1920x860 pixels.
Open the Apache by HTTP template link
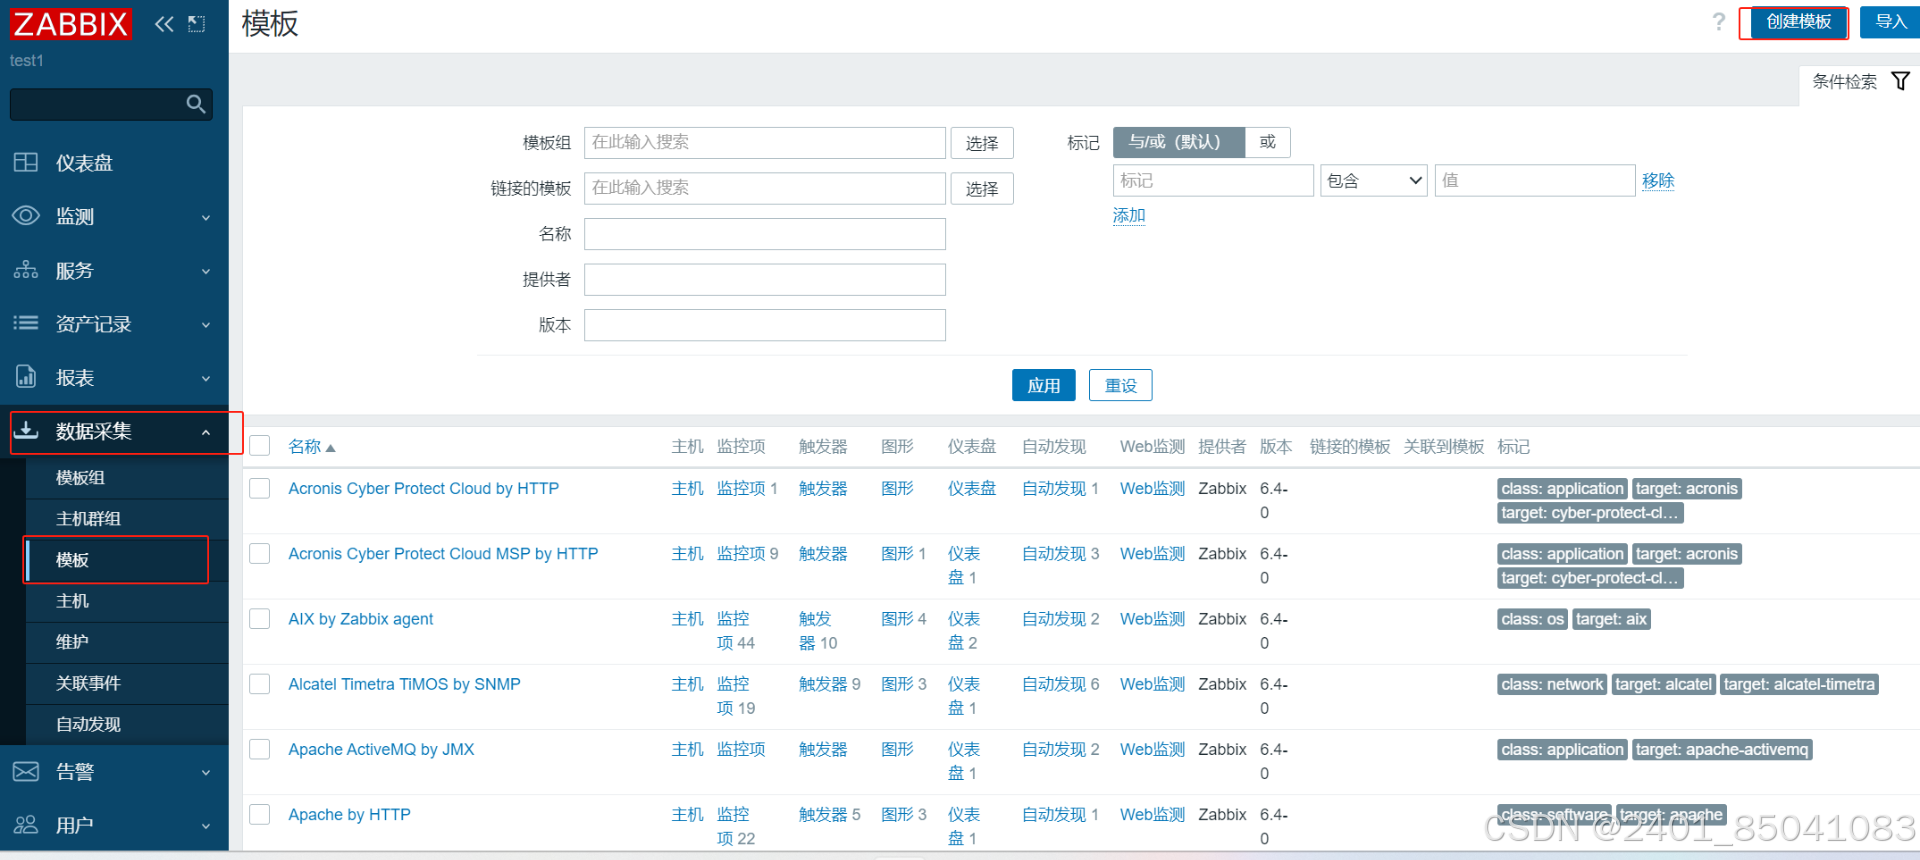pos(349,814)
